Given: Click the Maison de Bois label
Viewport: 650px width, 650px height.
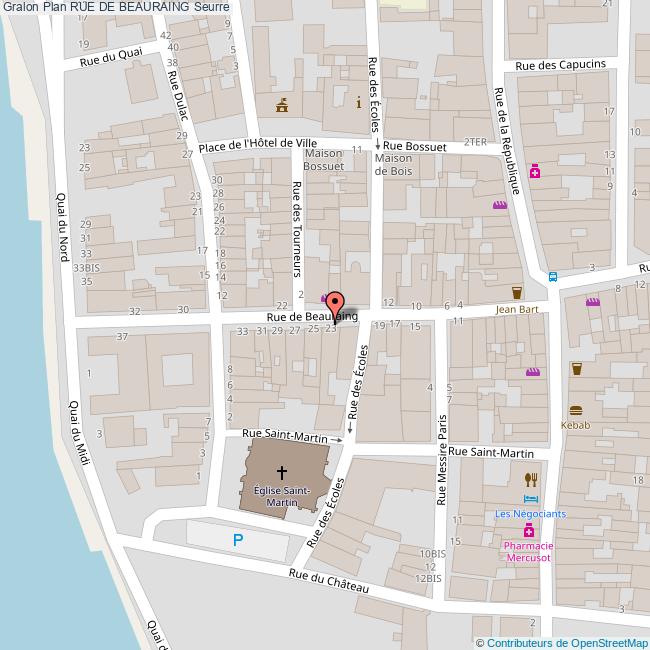Looking at the screenshot, I should (393, 165).
